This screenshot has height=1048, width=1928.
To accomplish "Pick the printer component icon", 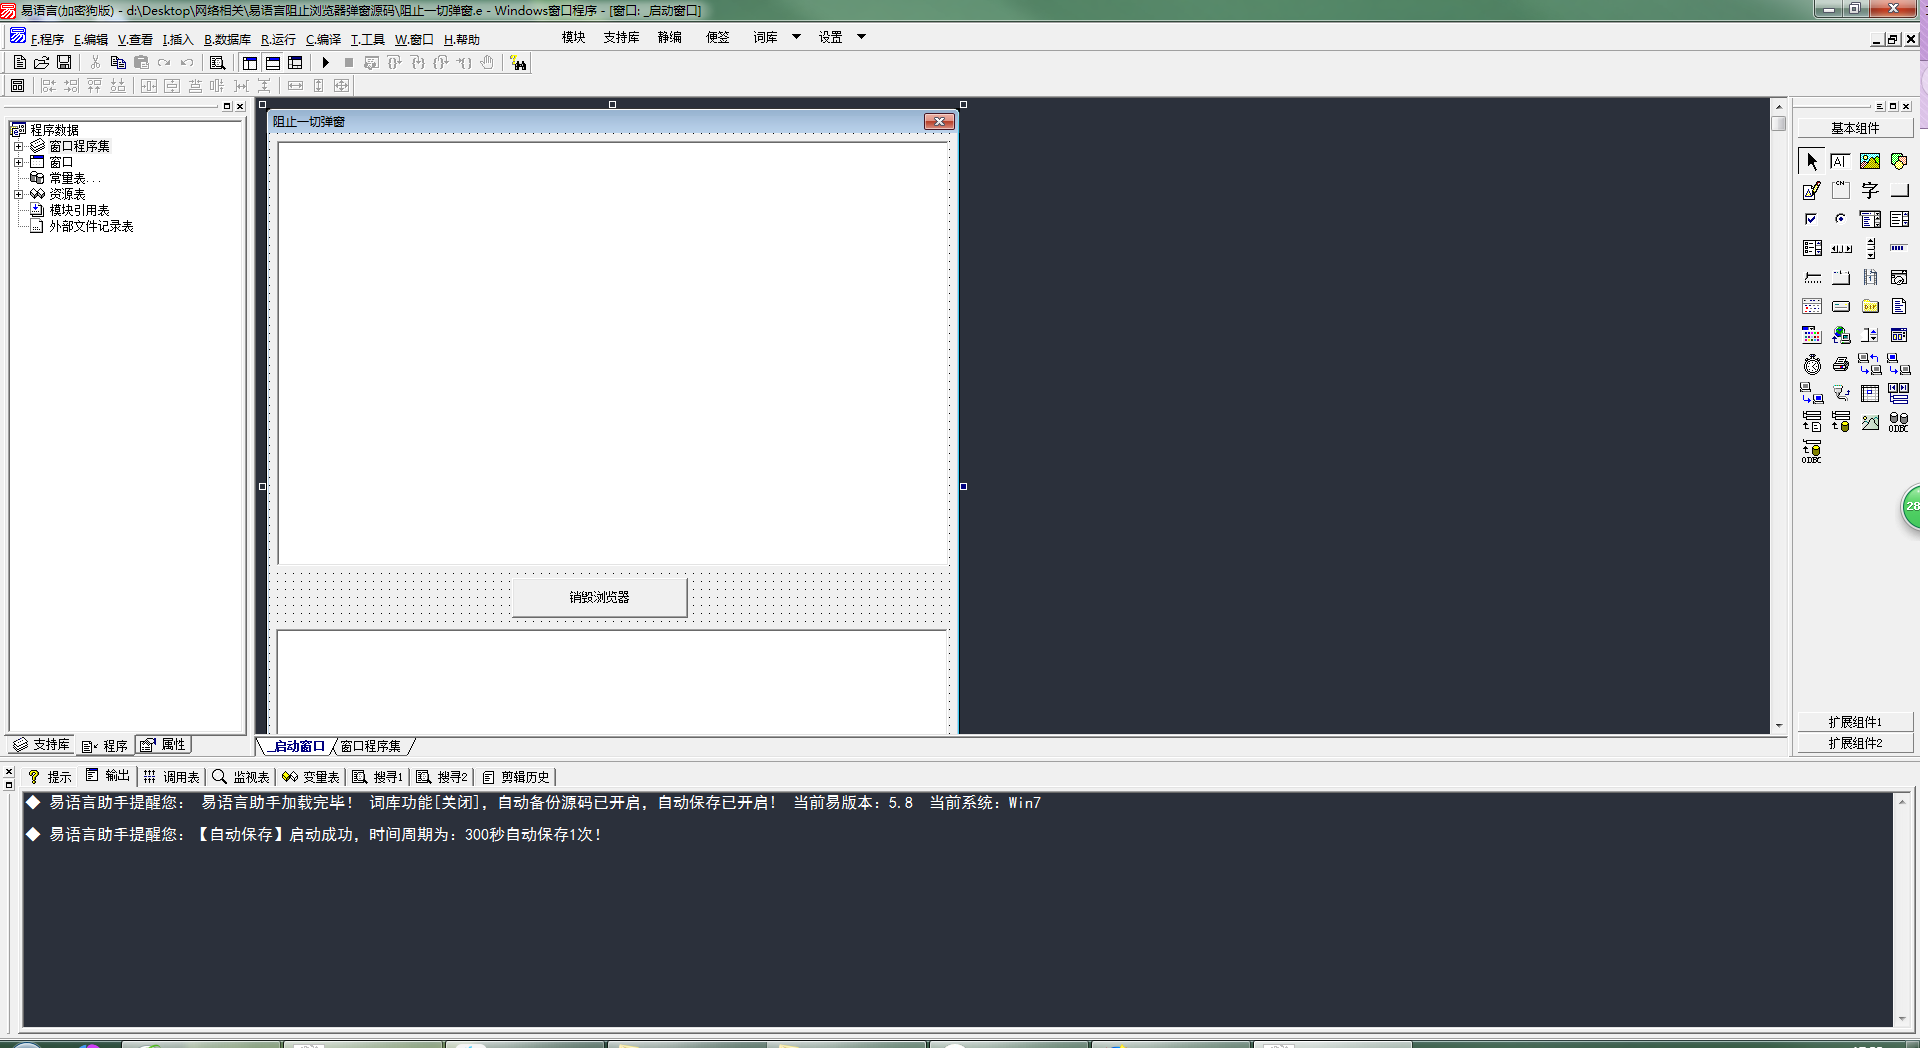I will point(1840,364).
